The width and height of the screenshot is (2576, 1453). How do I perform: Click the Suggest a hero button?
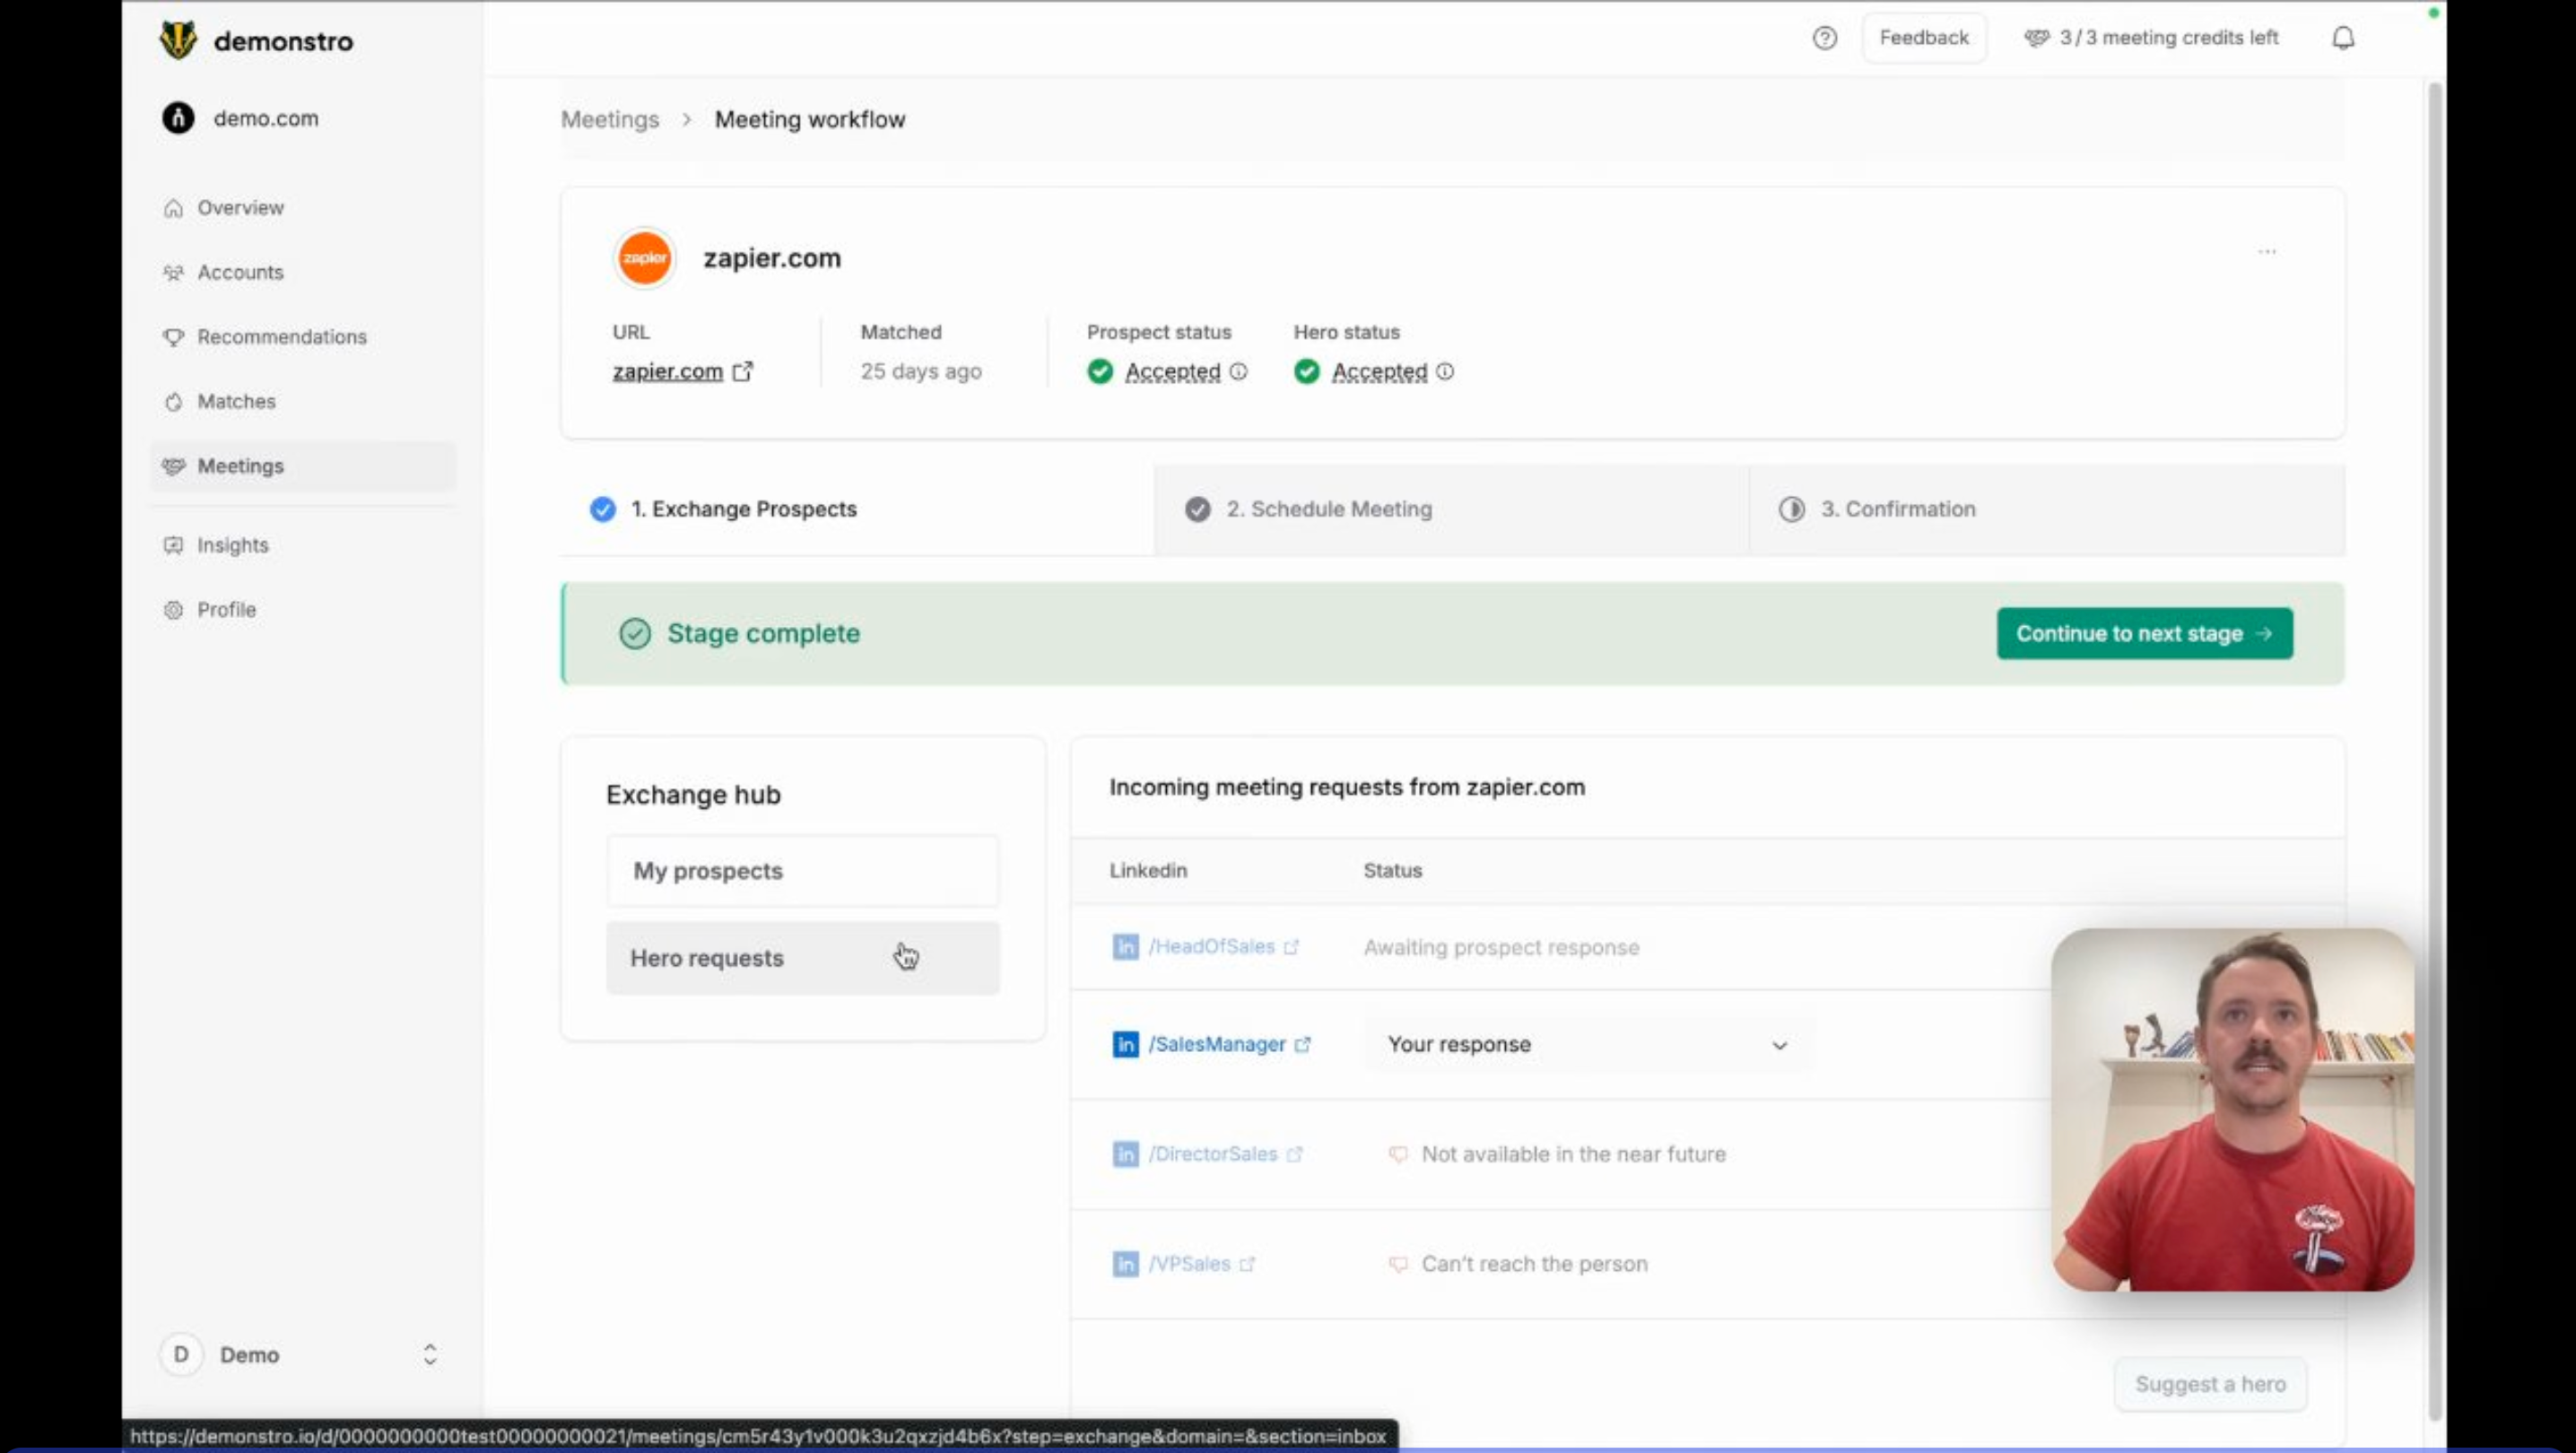[2210, 1384]
